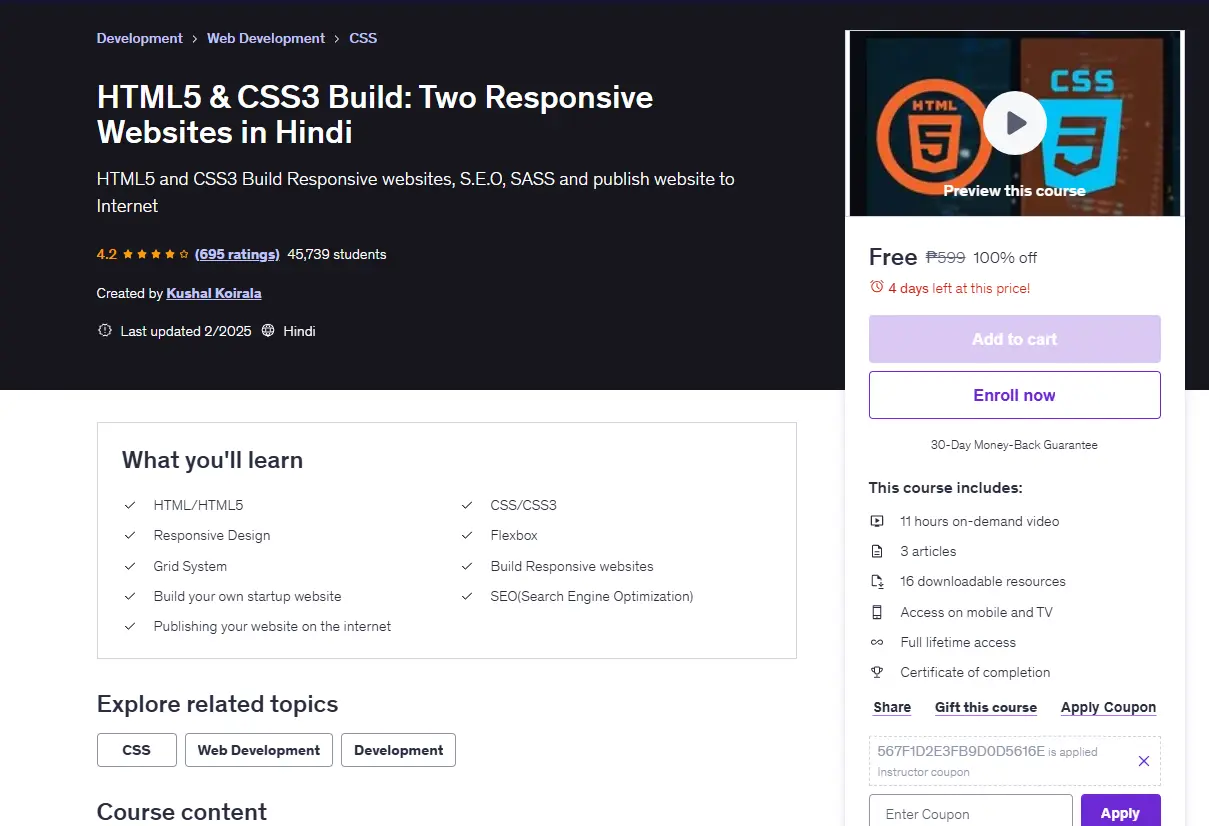
Task: Click the certificate trophy icon
Action: point(877,672)
